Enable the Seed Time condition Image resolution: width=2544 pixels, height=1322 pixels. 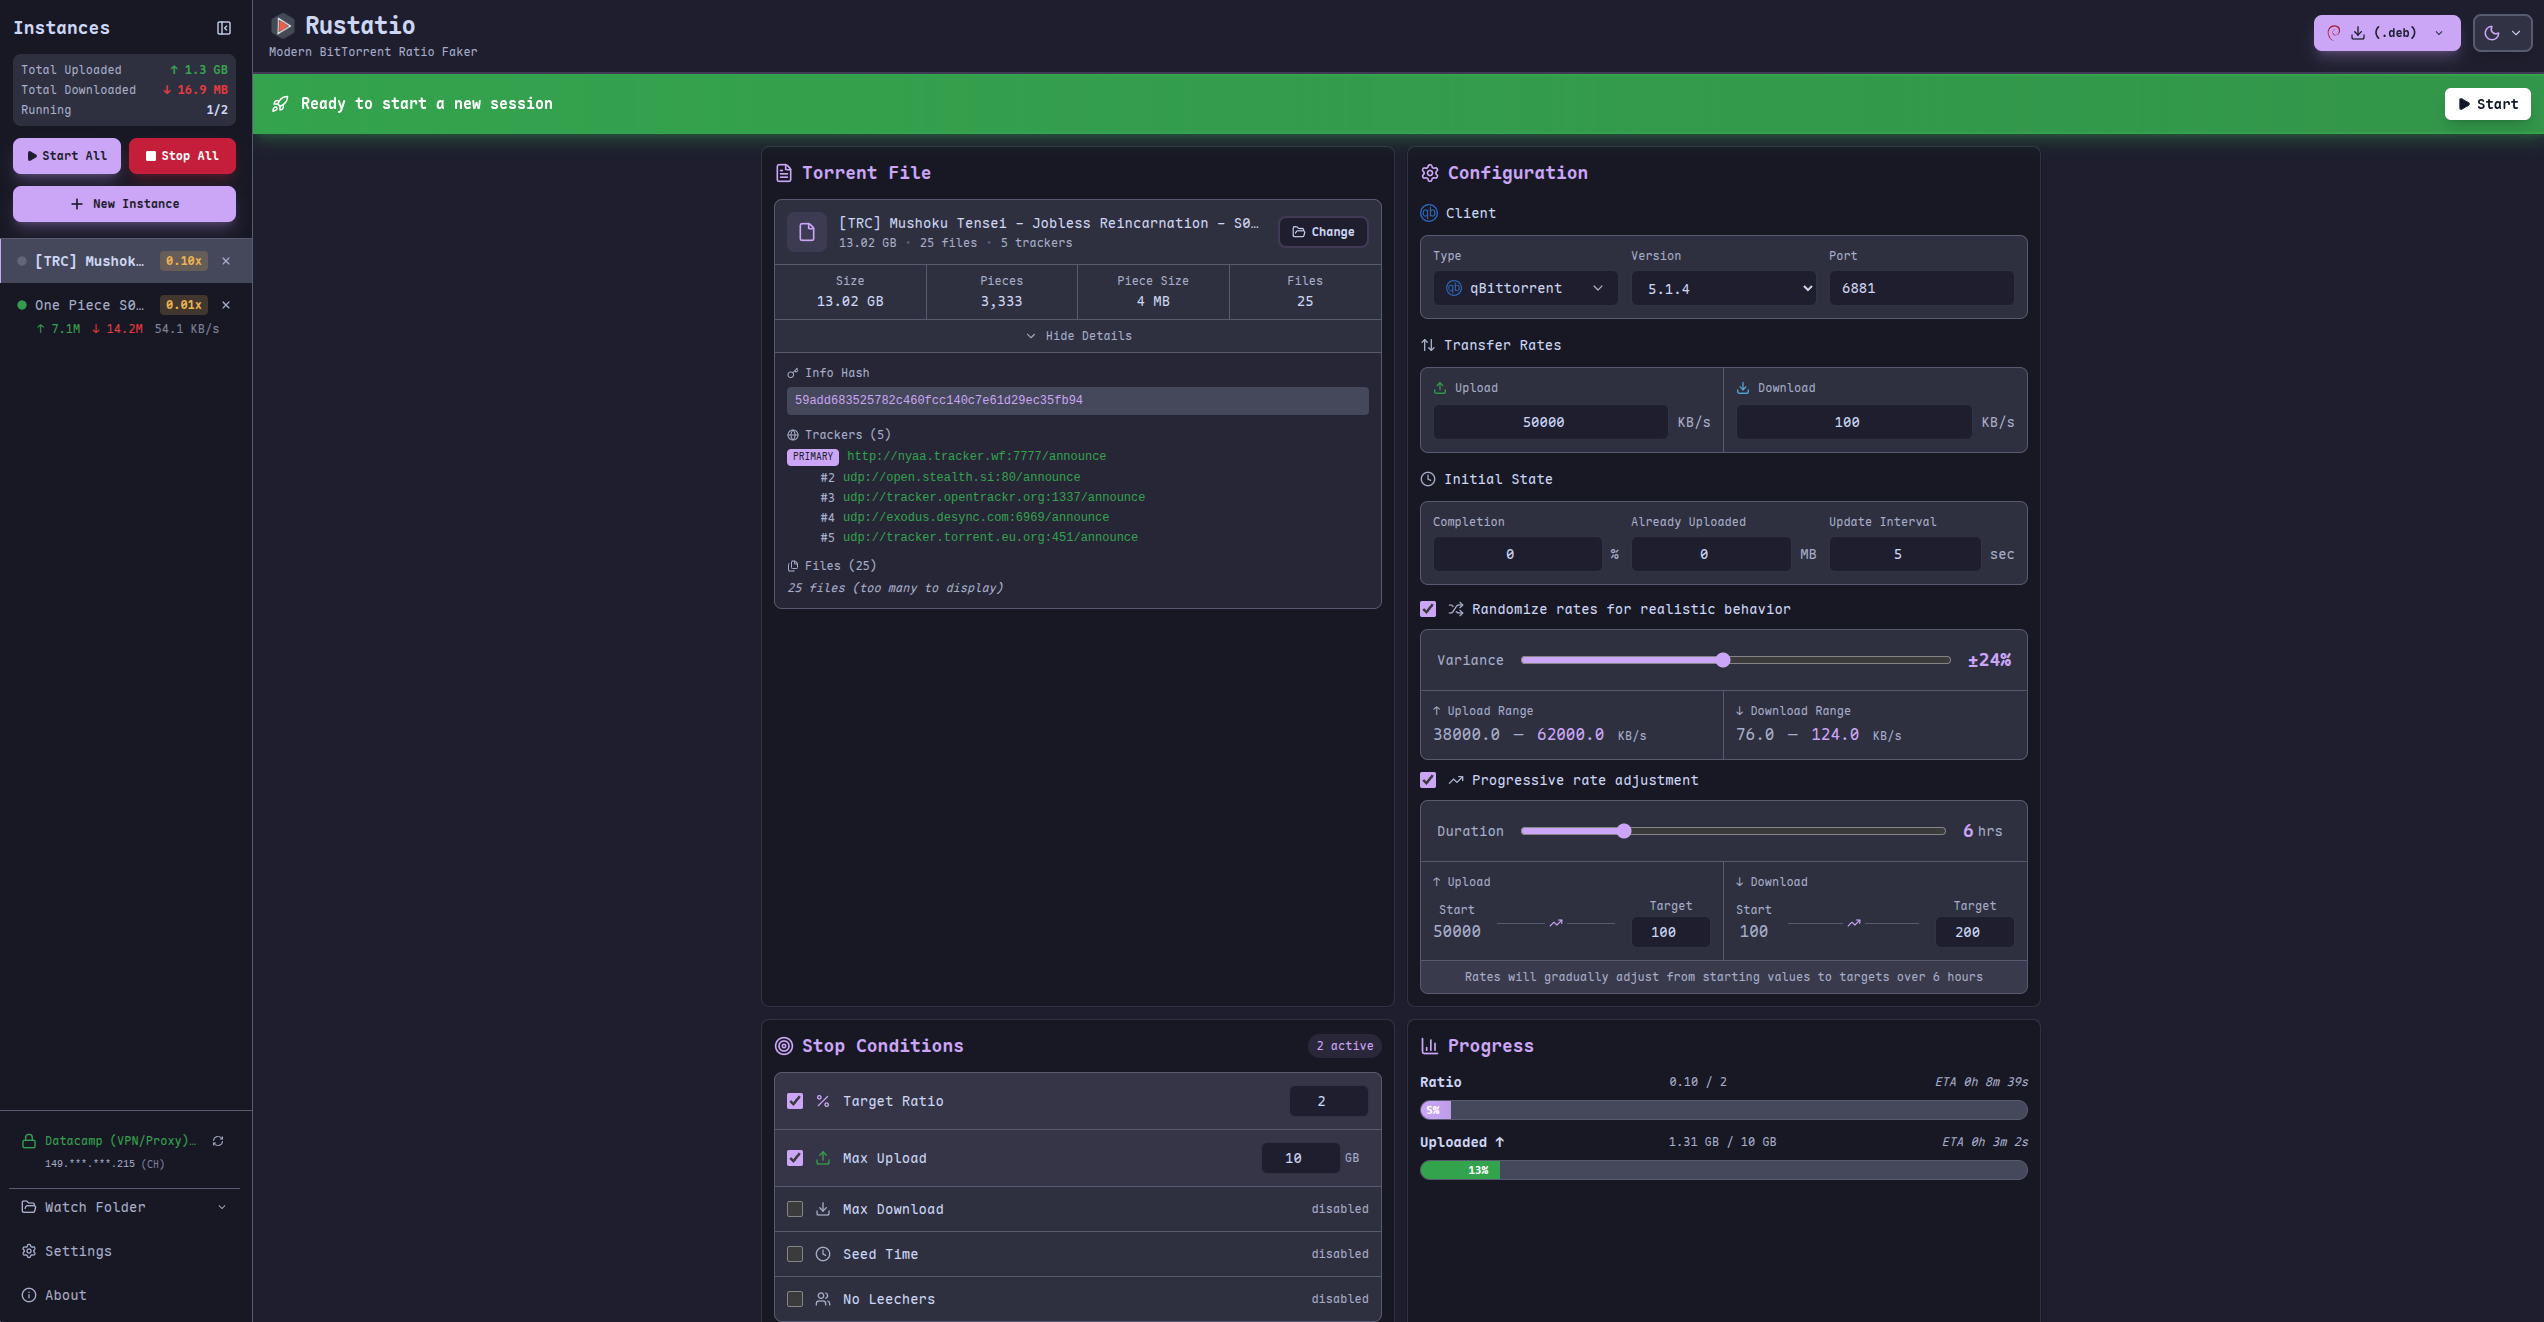pos(795,1254)
